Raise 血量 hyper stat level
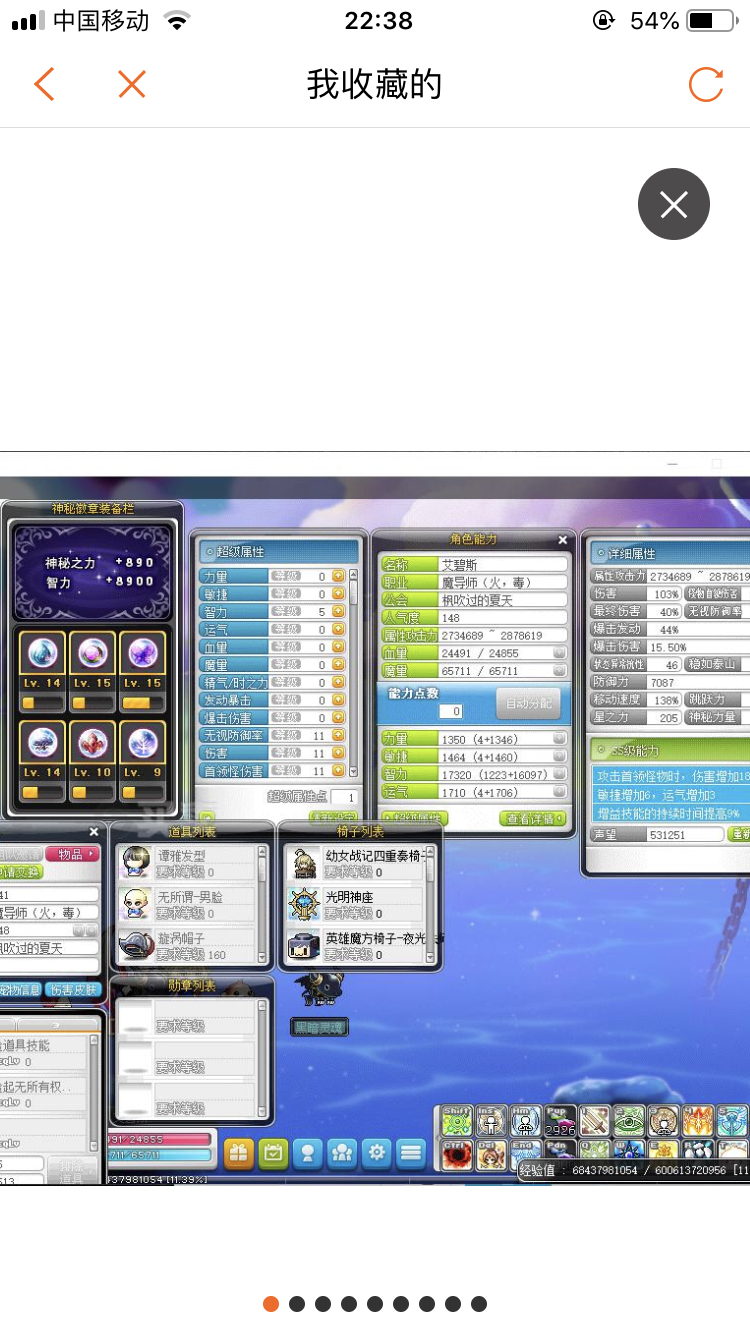 [338, 647]
